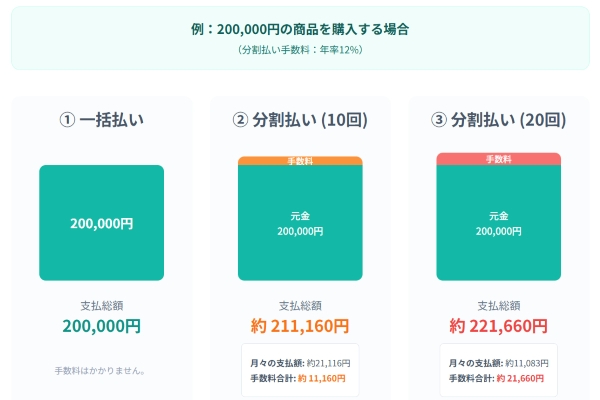Click the 分割払い手数料:年率12% subtitle
Viewport: 600px width, 400px height.
300,50
